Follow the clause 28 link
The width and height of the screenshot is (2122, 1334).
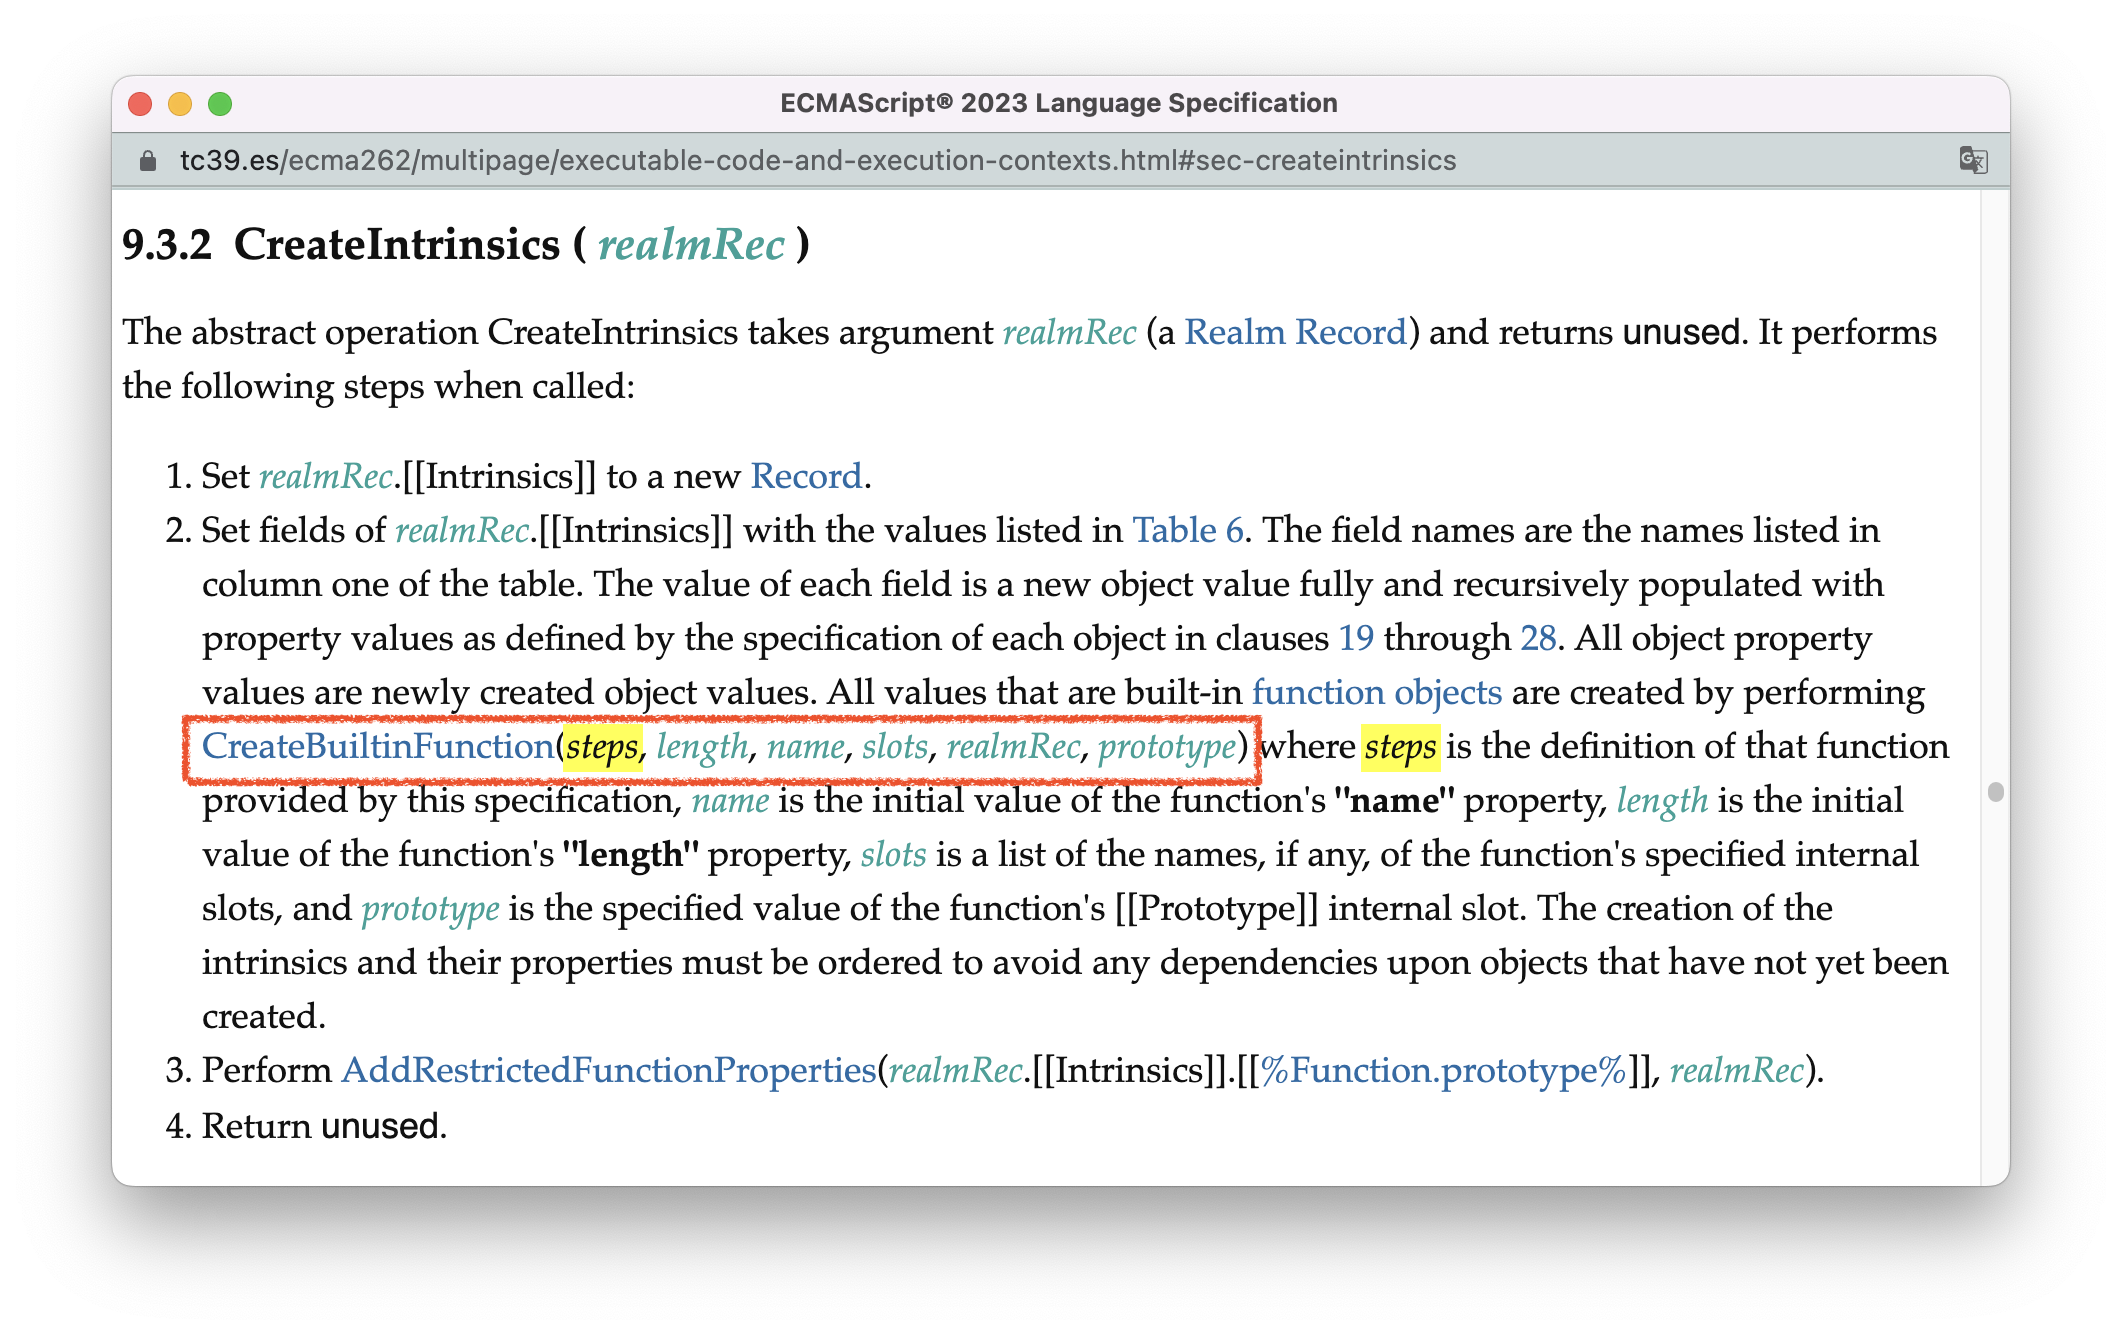pos(1537,638)
